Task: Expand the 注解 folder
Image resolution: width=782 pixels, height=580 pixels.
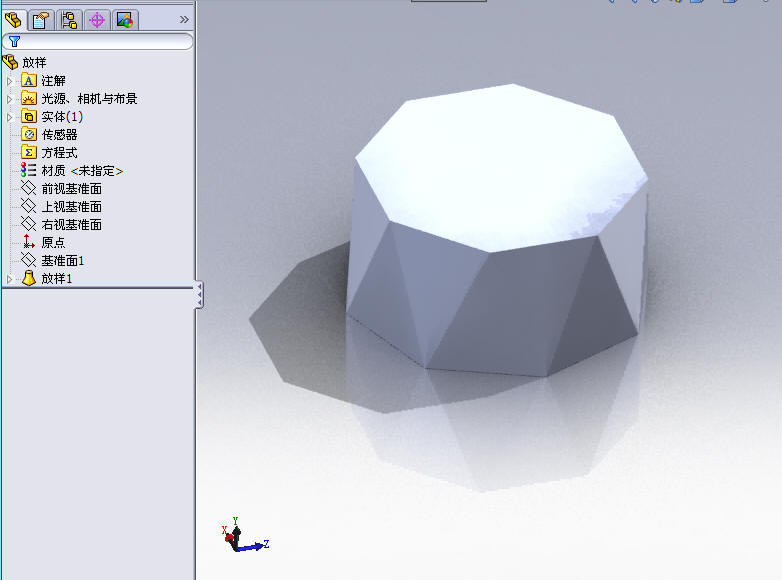Action: tap(9, 81)
